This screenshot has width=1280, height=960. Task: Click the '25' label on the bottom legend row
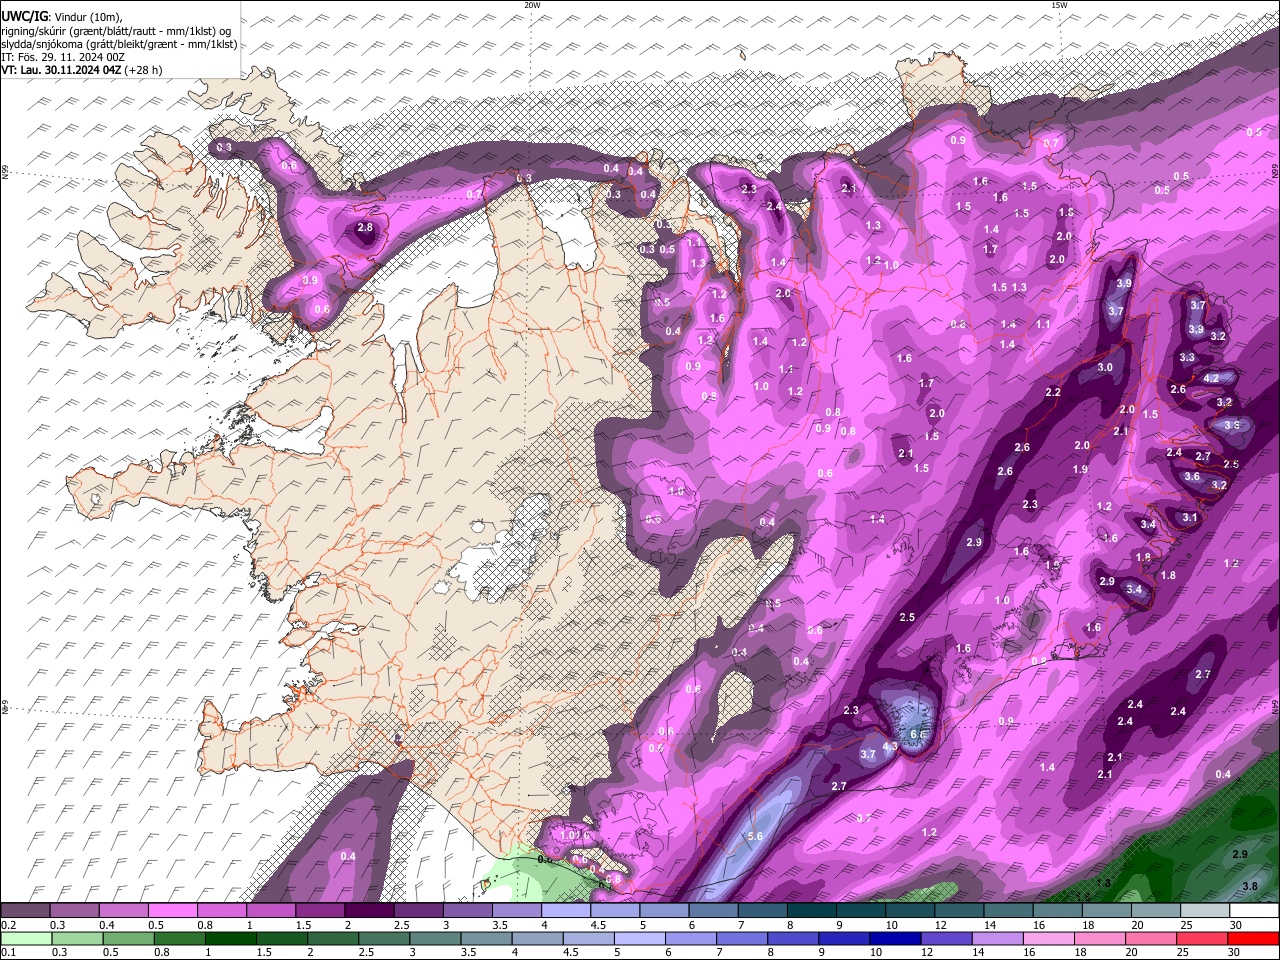click(1185, 953)
